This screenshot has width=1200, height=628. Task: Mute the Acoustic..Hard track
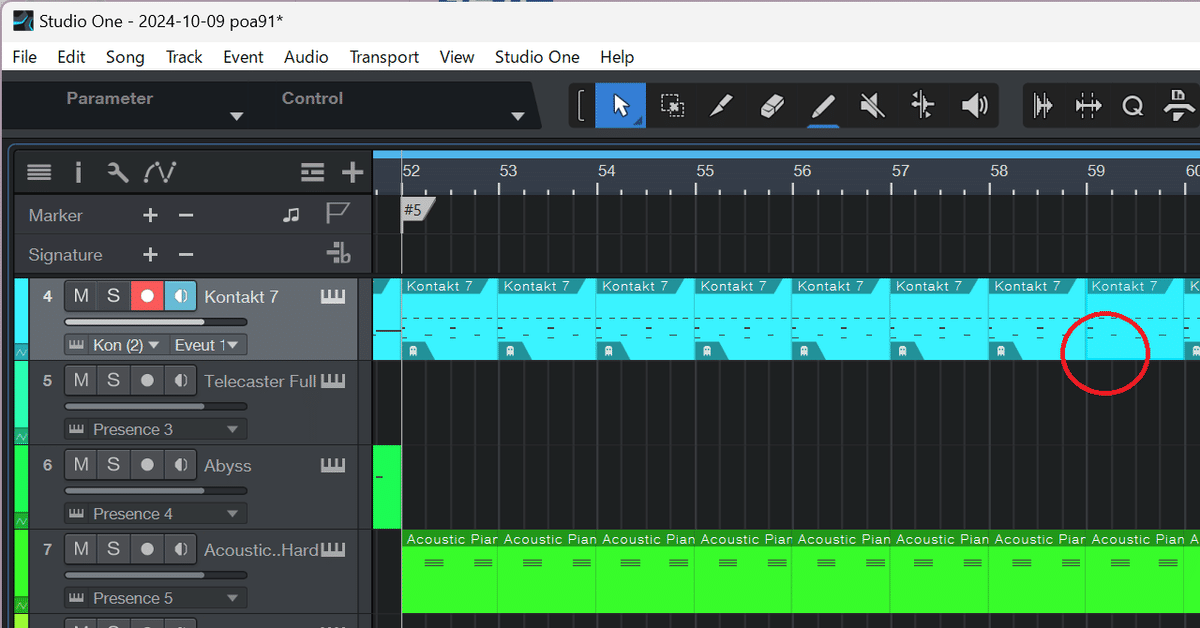click(x=81, y=548)
